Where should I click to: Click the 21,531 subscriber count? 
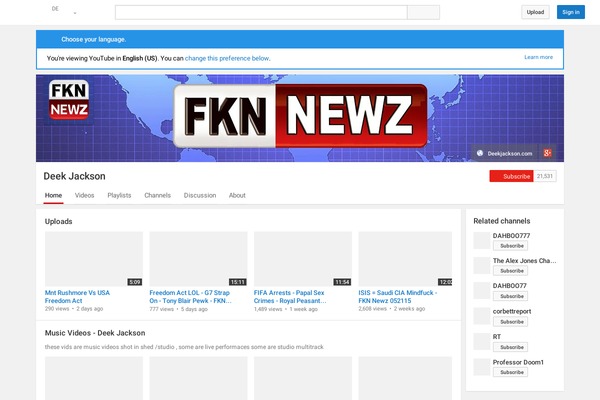[545, 176]
